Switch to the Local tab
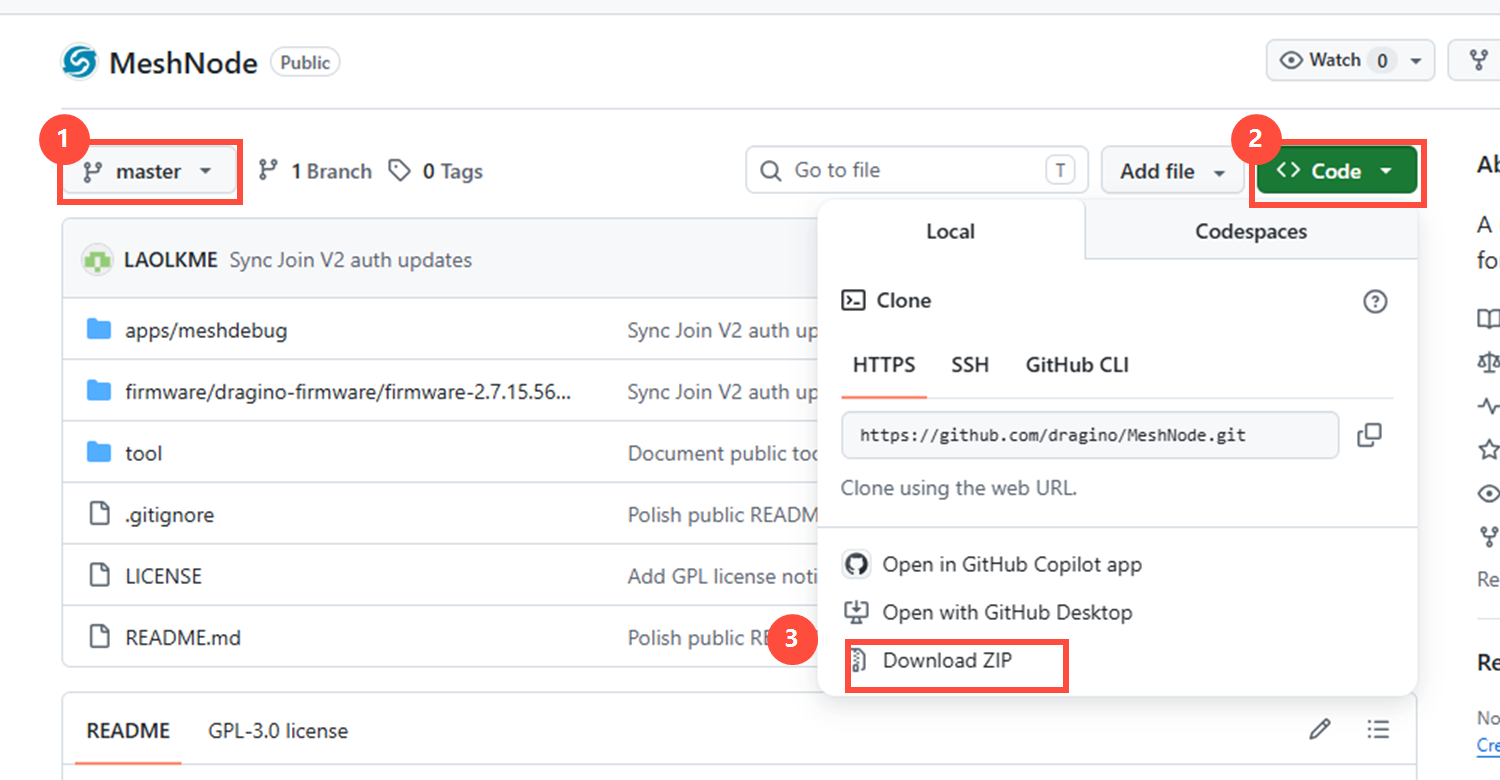 pyautogui.click(x=950, y=231)
